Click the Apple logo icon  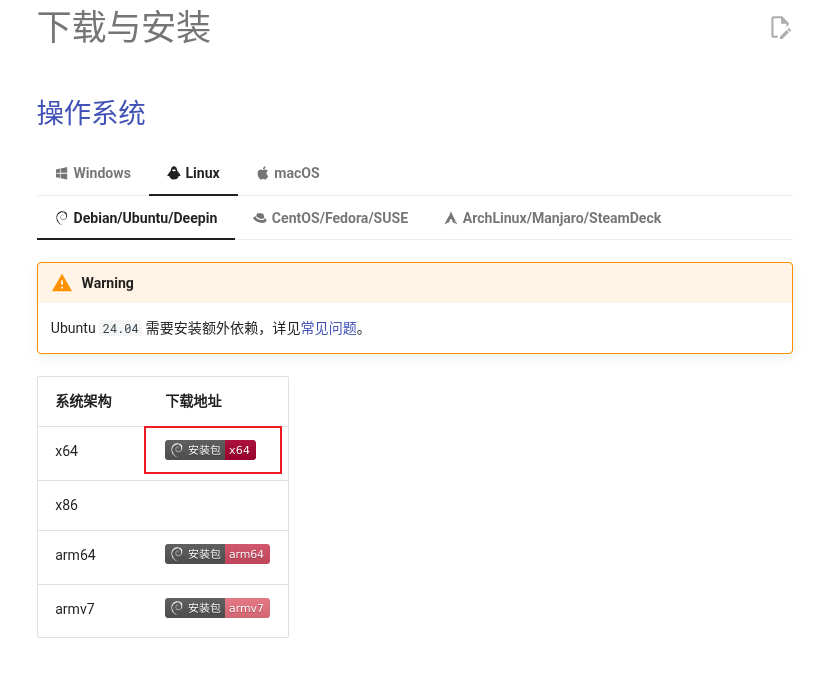263,173
